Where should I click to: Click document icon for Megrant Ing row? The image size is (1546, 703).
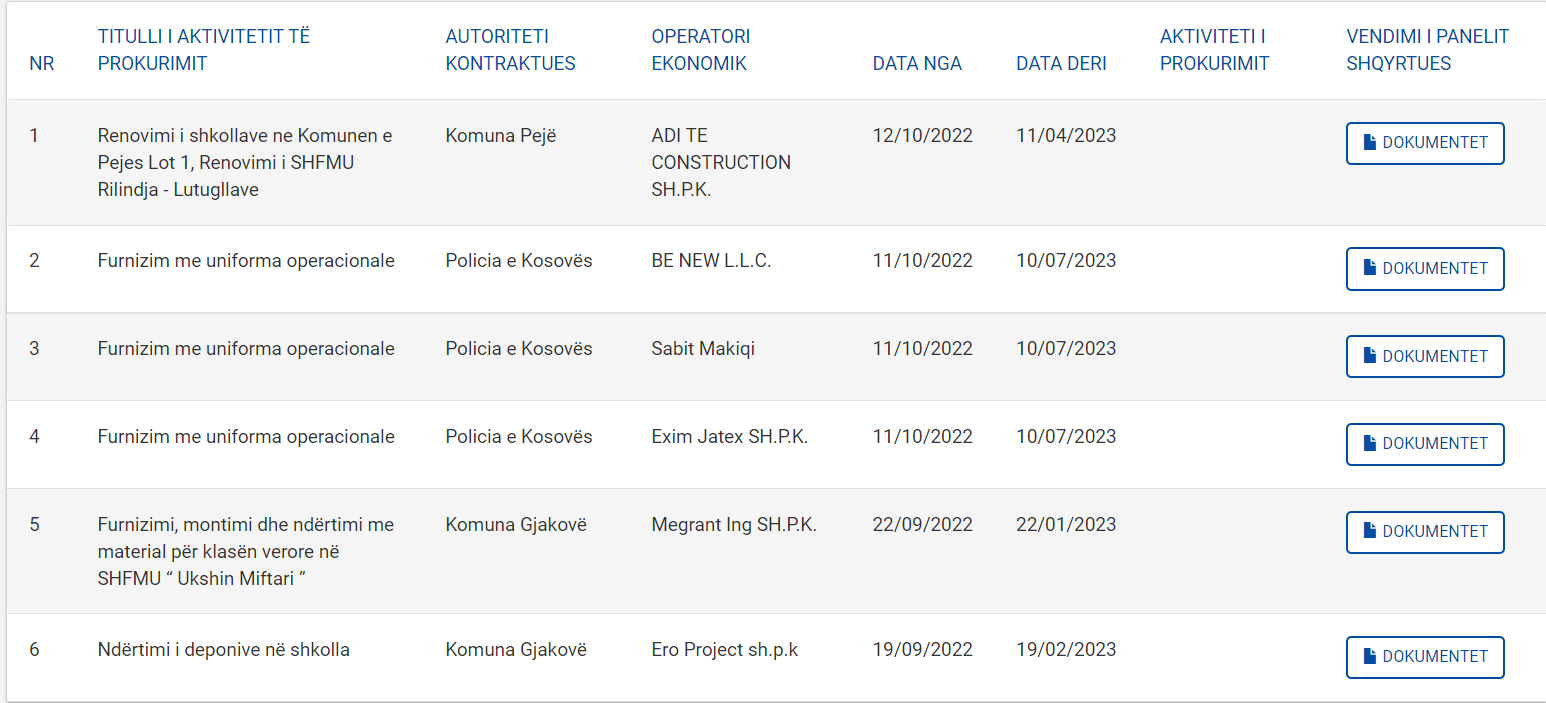coord(1370,532)
